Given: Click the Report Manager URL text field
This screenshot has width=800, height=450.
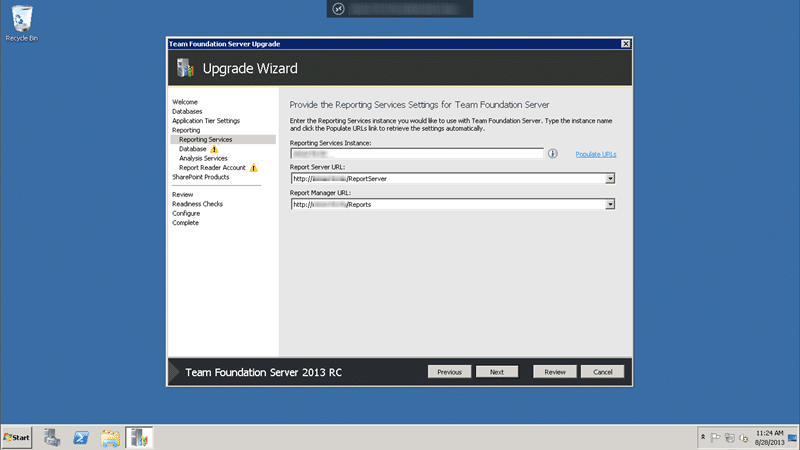Looking at the screenshot, I should 448,204.
